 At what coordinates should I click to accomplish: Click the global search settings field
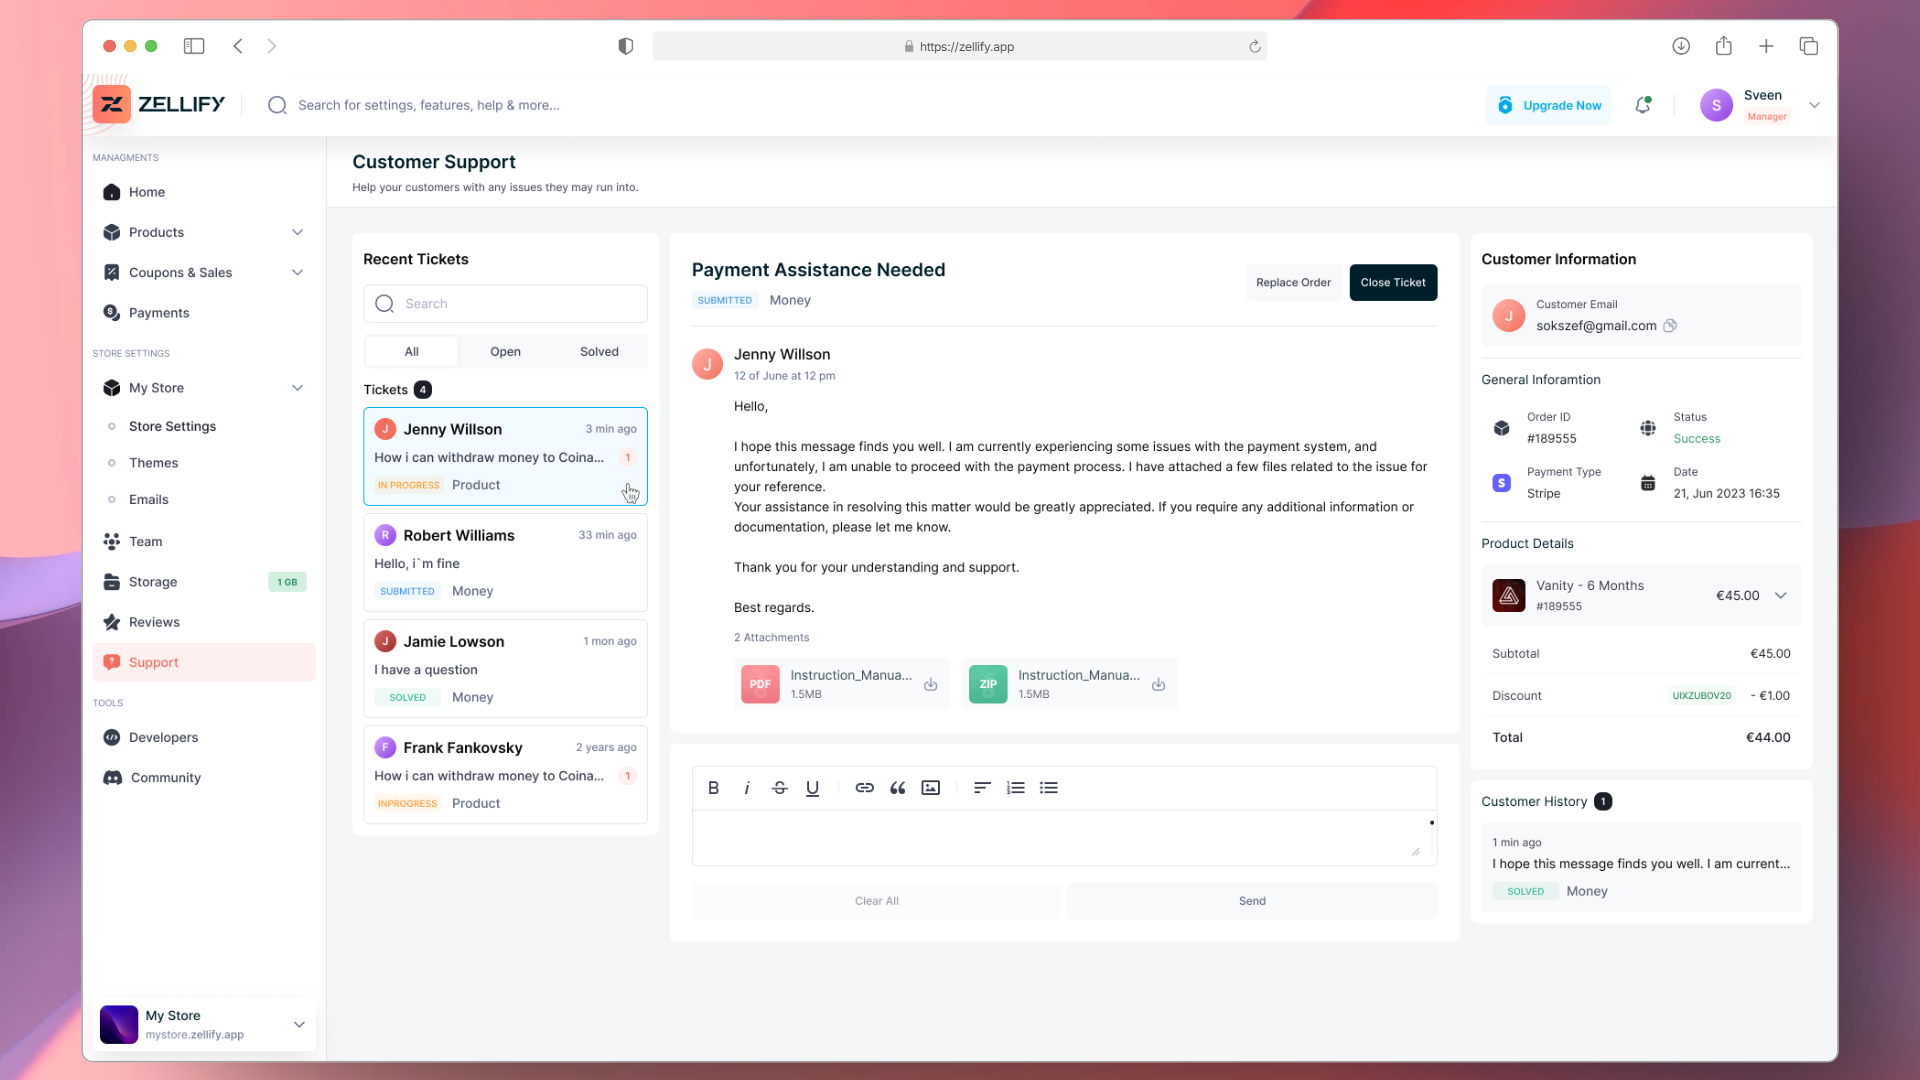[x=428, y=105]
